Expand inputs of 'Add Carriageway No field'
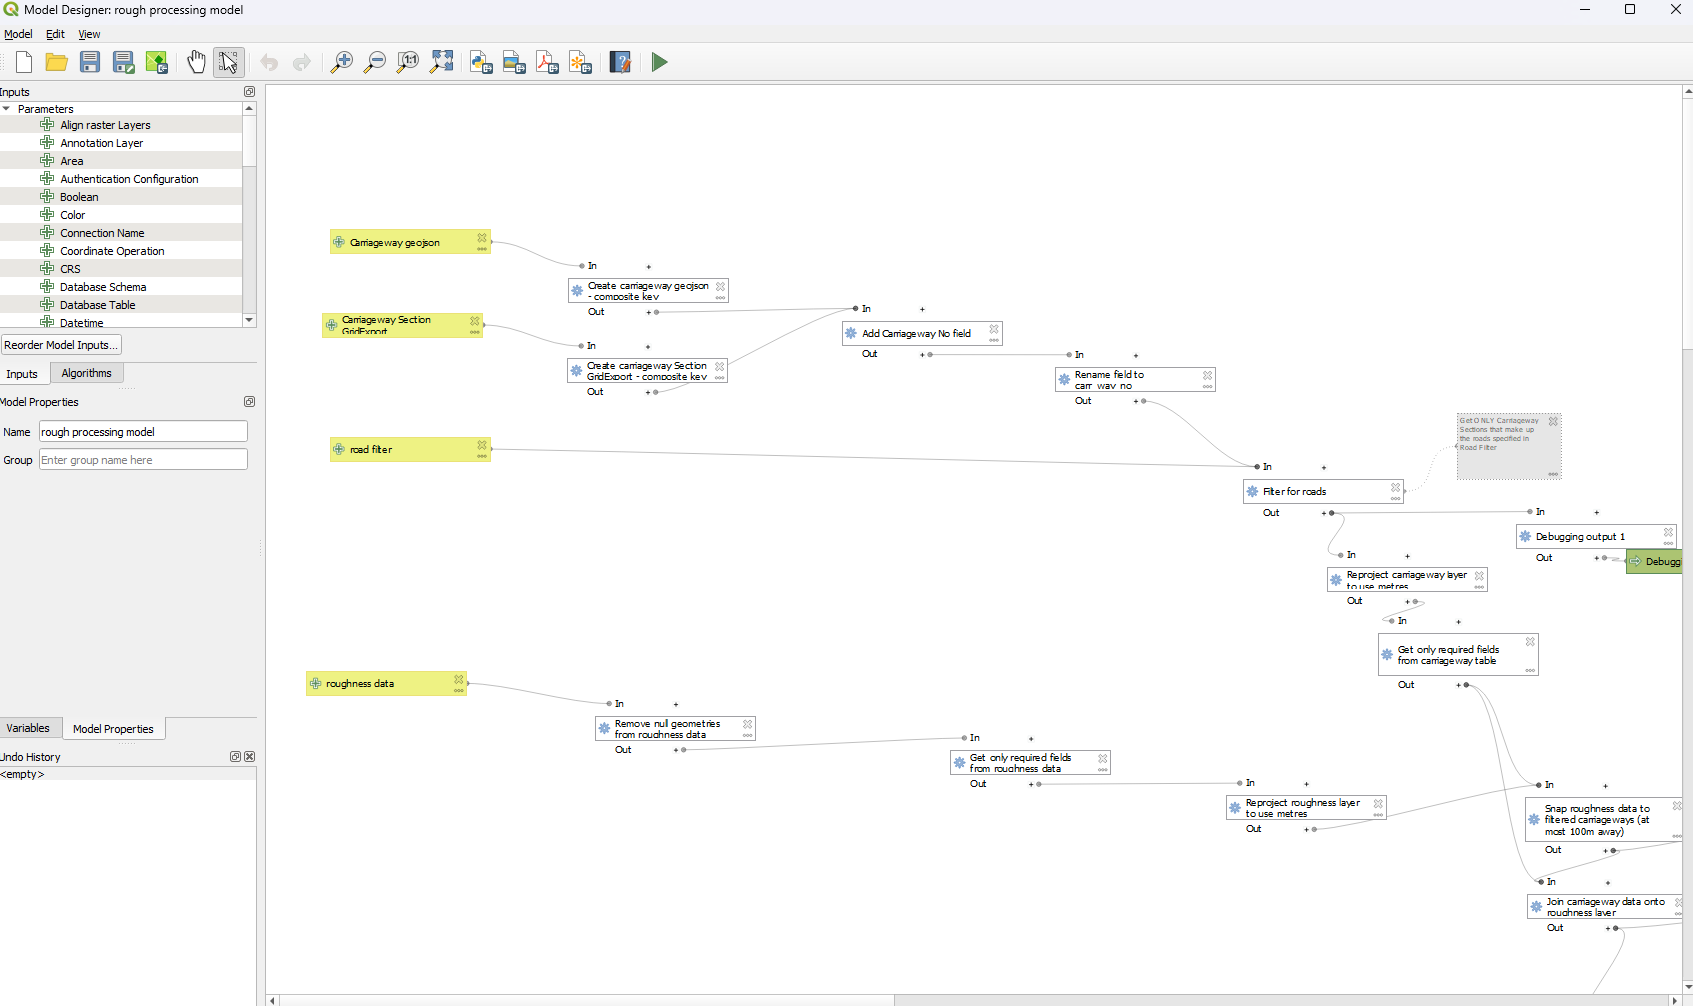The image size is (1693, 1006). [x=922, y=310]
